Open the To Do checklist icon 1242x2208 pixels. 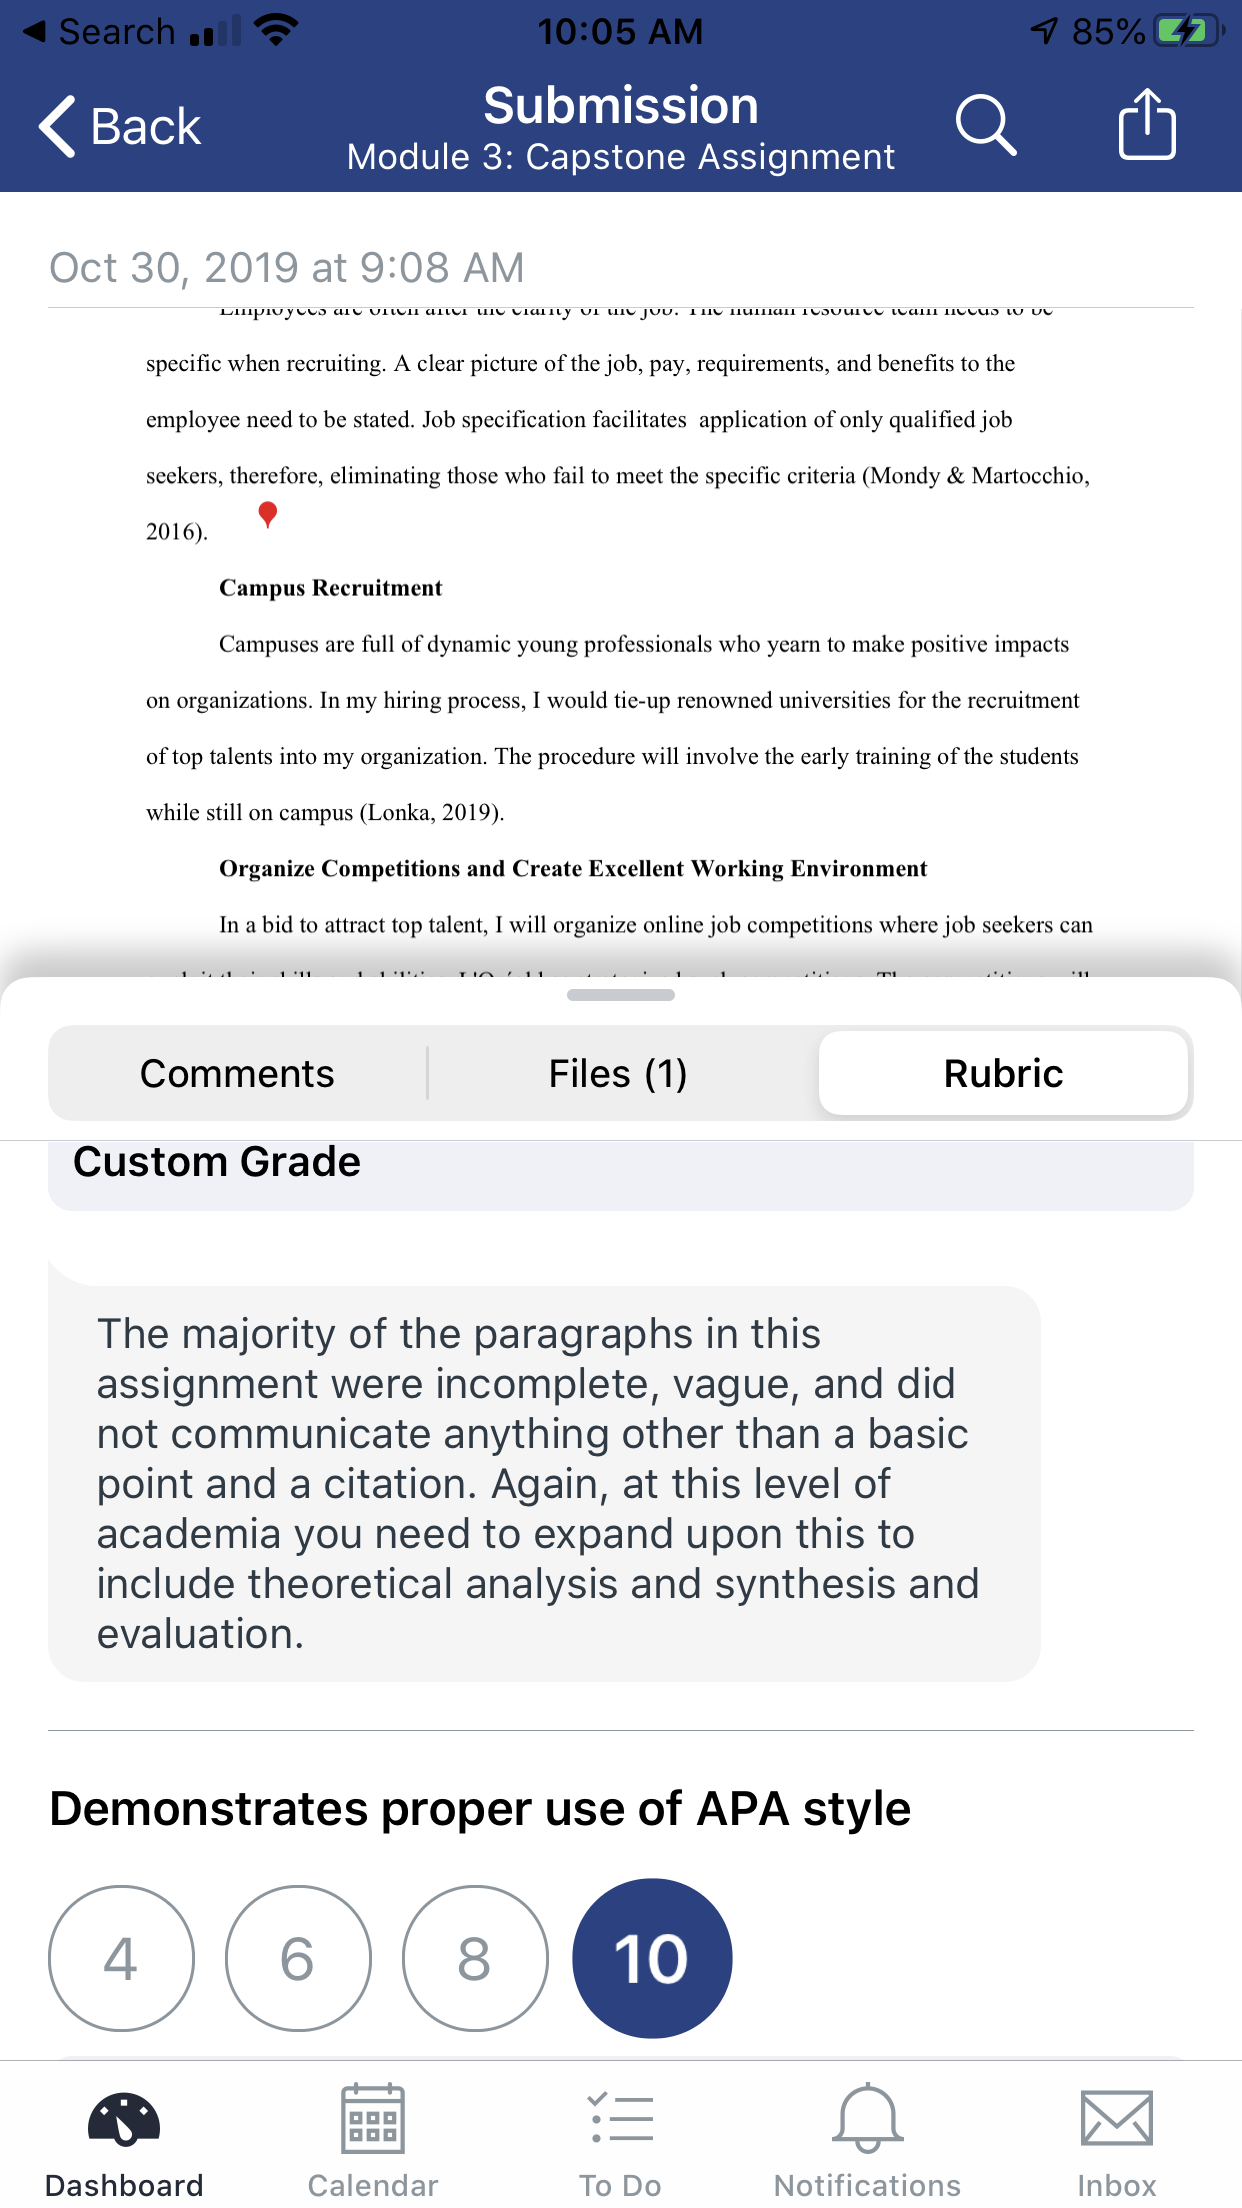click(x=620, y=2118)
